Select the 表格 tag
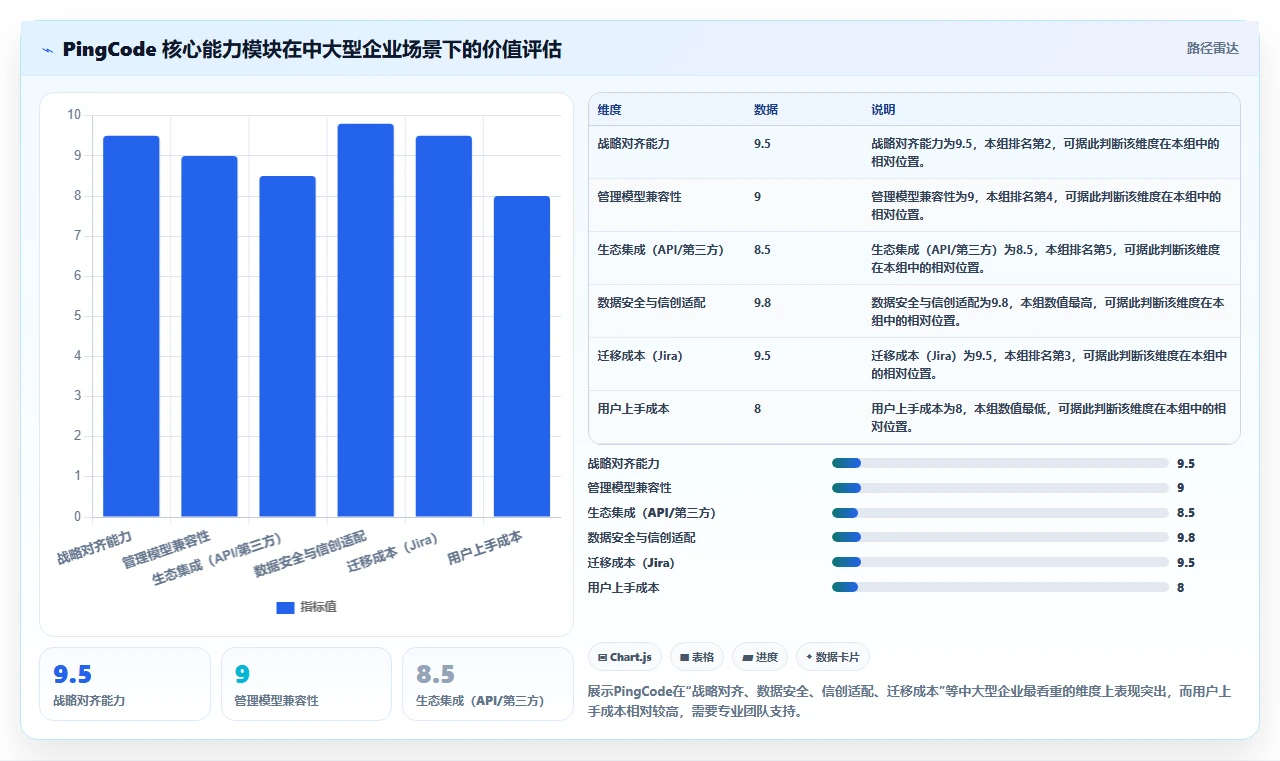This screenshot has width=1280, height=761. tap(697, 657)
